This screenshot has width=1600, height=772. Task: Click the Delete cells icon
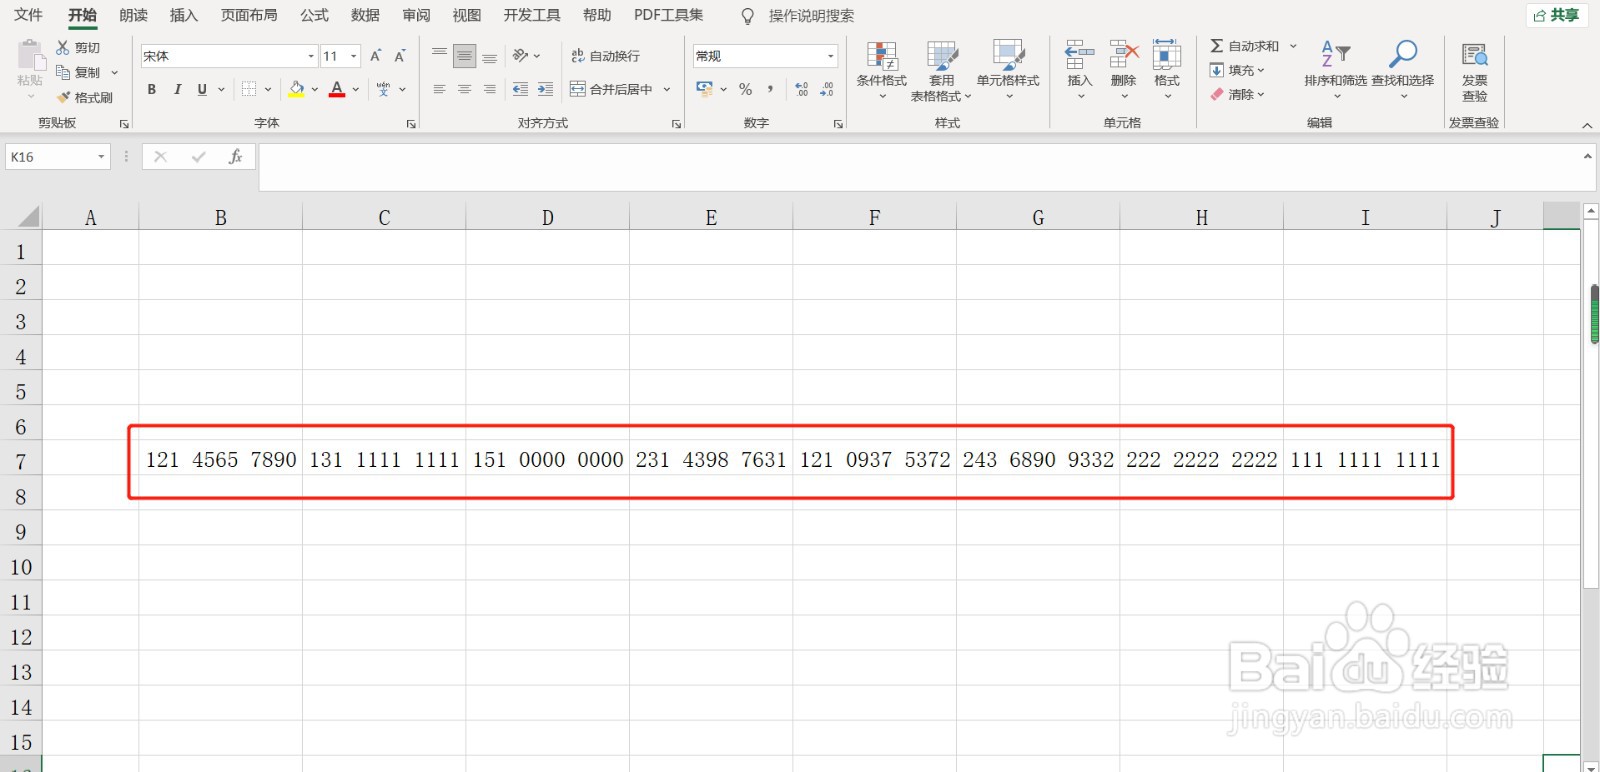(1124, 55)
